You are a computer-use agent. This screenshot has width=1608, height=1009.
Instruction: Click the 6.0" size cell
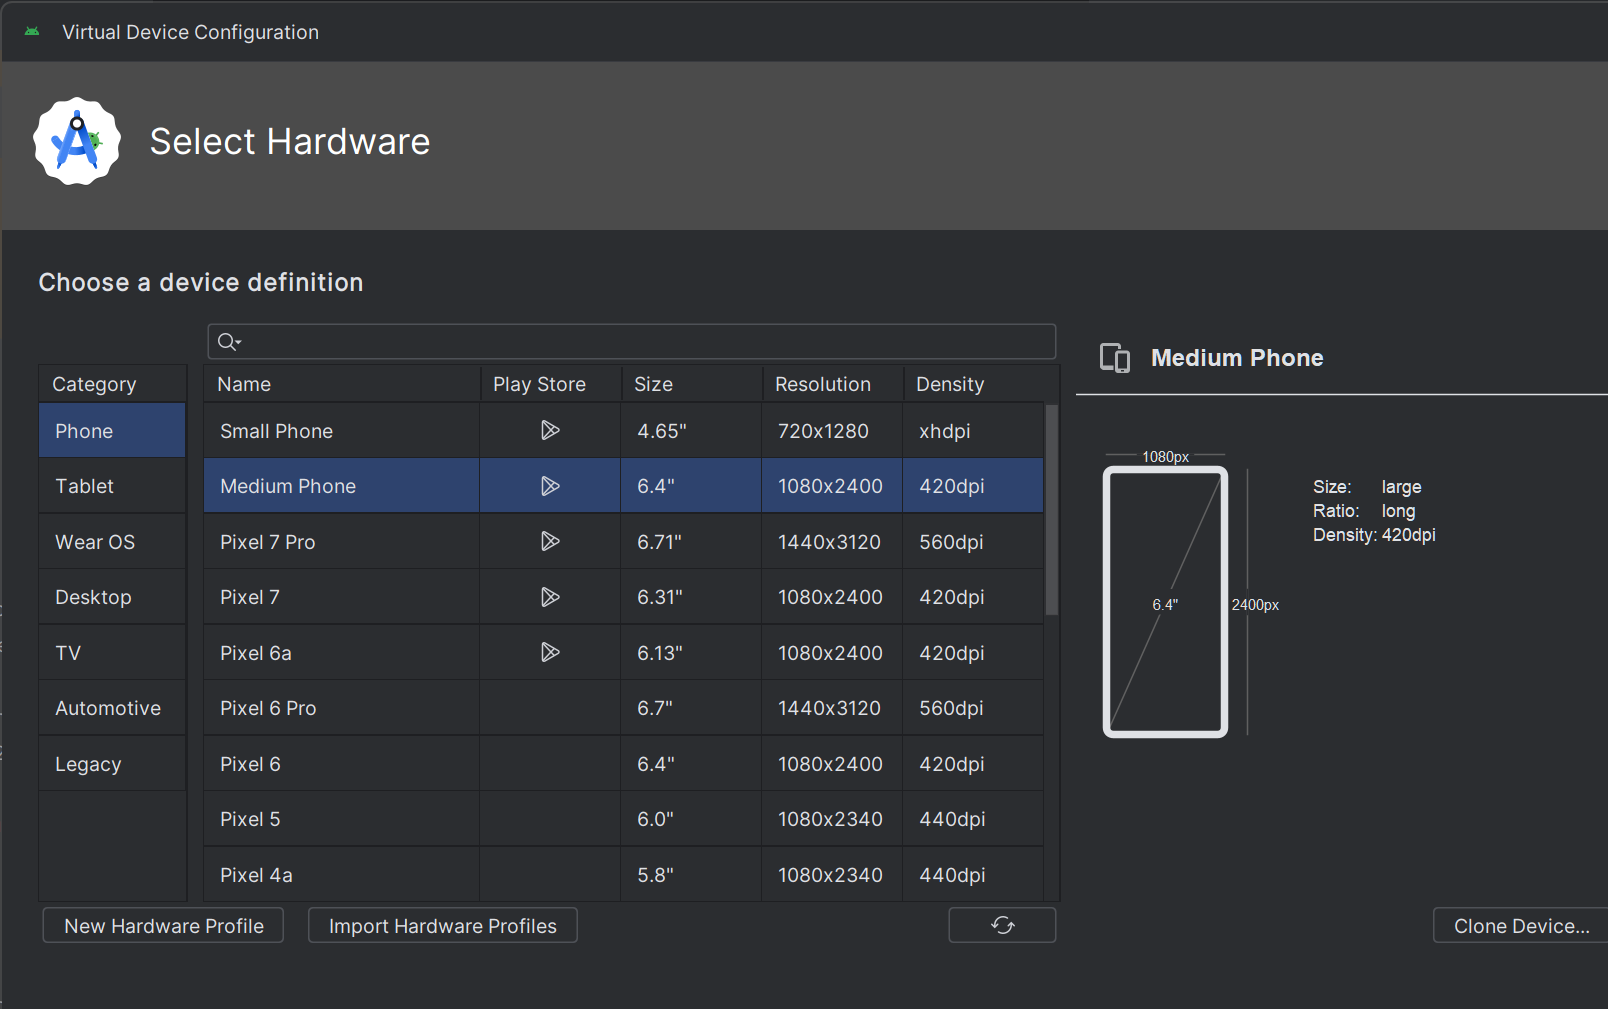691,819
